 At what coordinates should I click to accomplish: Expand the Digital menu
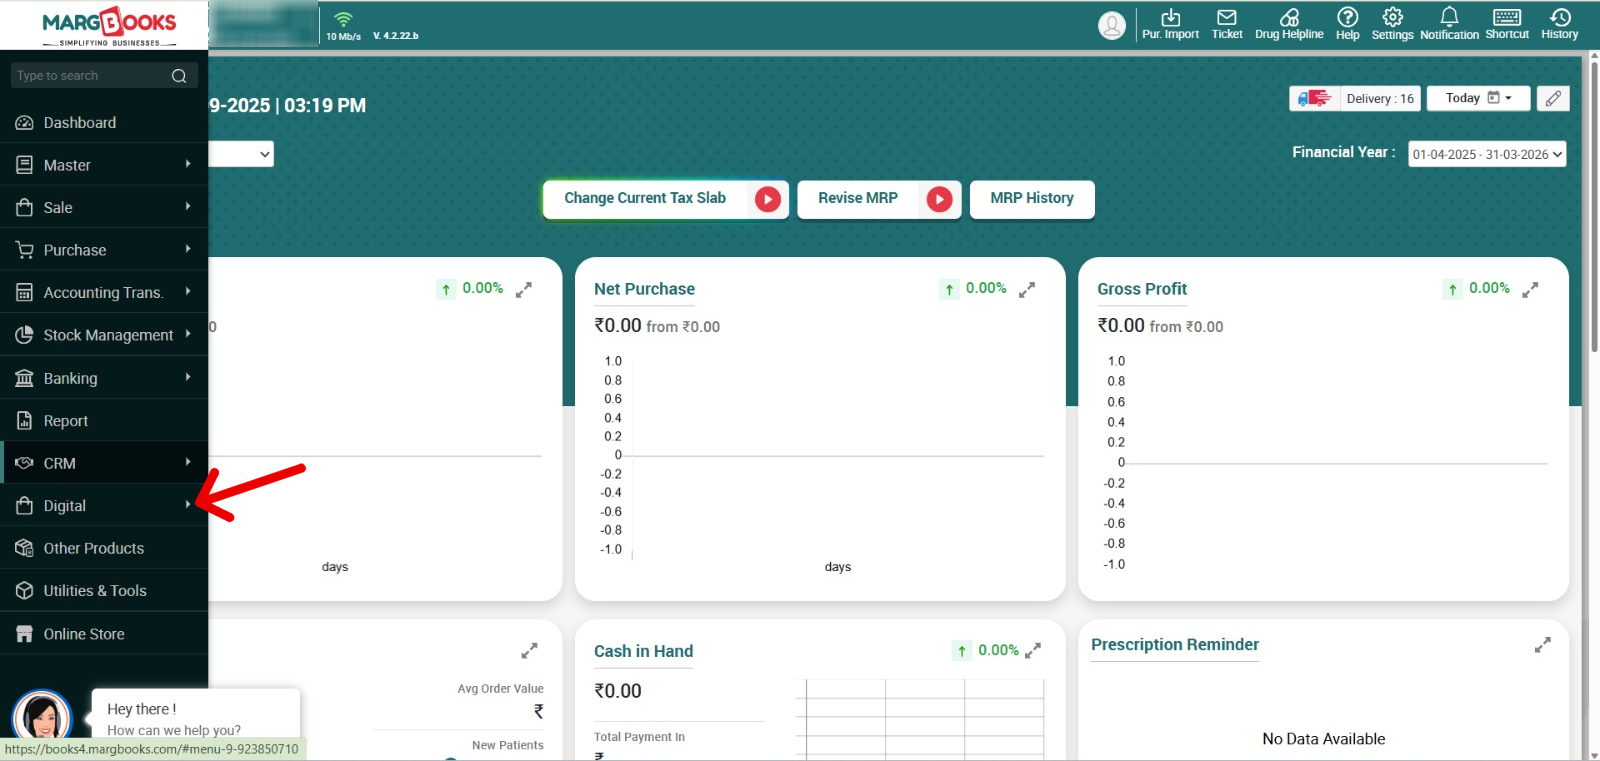104,506
